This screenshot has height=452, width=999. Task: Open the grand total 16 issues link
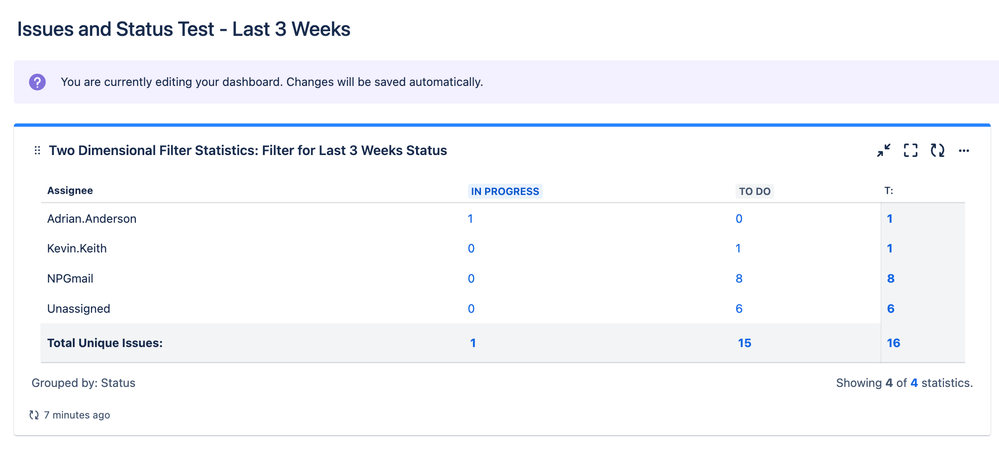tap(893, 343)
